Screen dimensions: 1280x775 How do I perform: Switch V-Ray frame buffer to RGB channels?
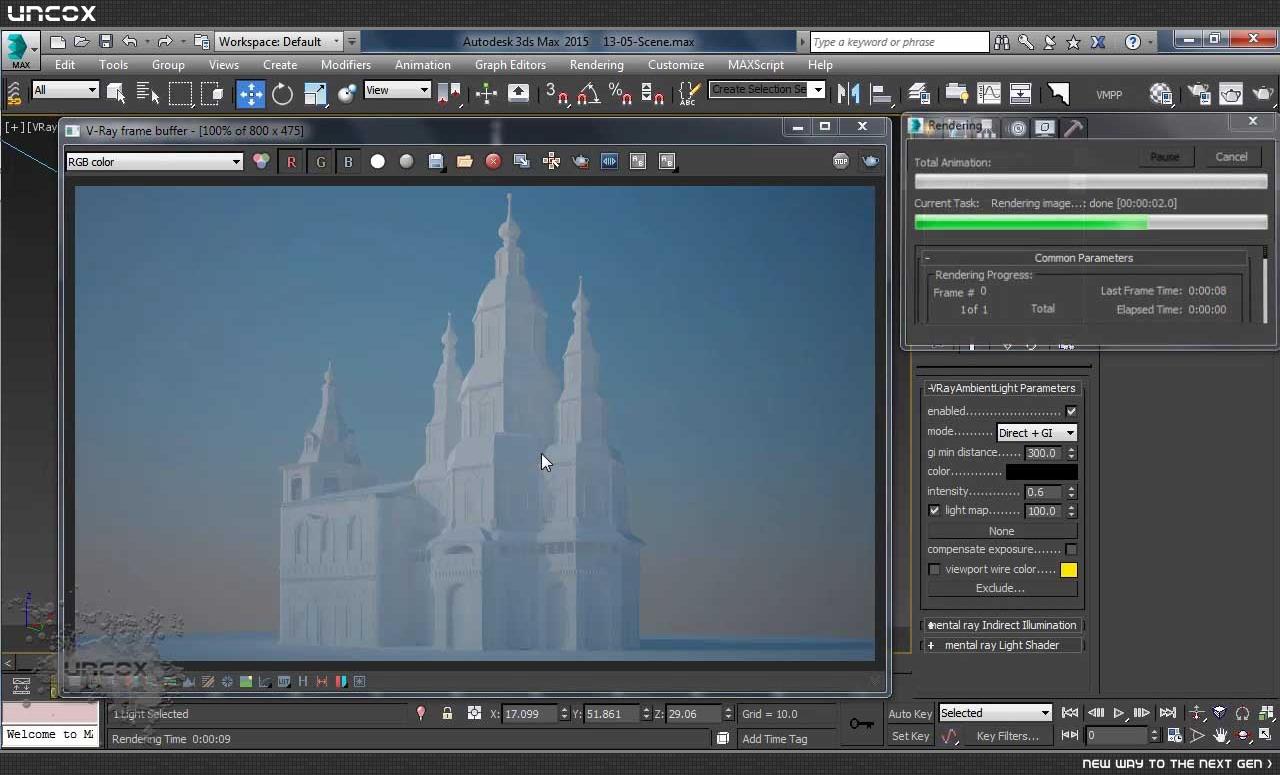click(261, 161)
